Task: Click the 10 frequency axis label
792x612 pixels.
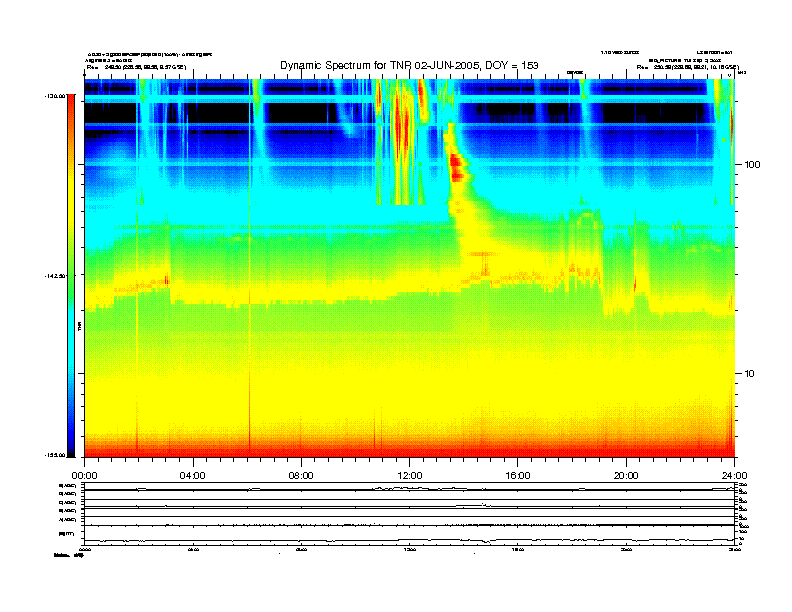Action: click(750, 374)
